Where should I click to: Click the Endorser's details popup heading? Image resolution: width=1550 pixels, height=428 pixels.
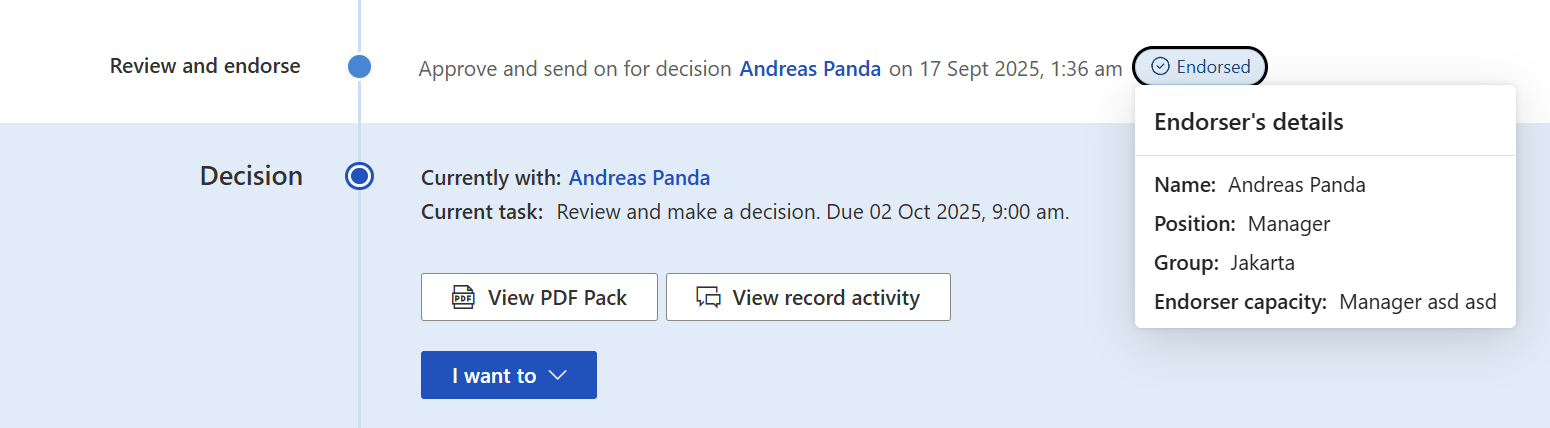click(x=1248, y=122)
